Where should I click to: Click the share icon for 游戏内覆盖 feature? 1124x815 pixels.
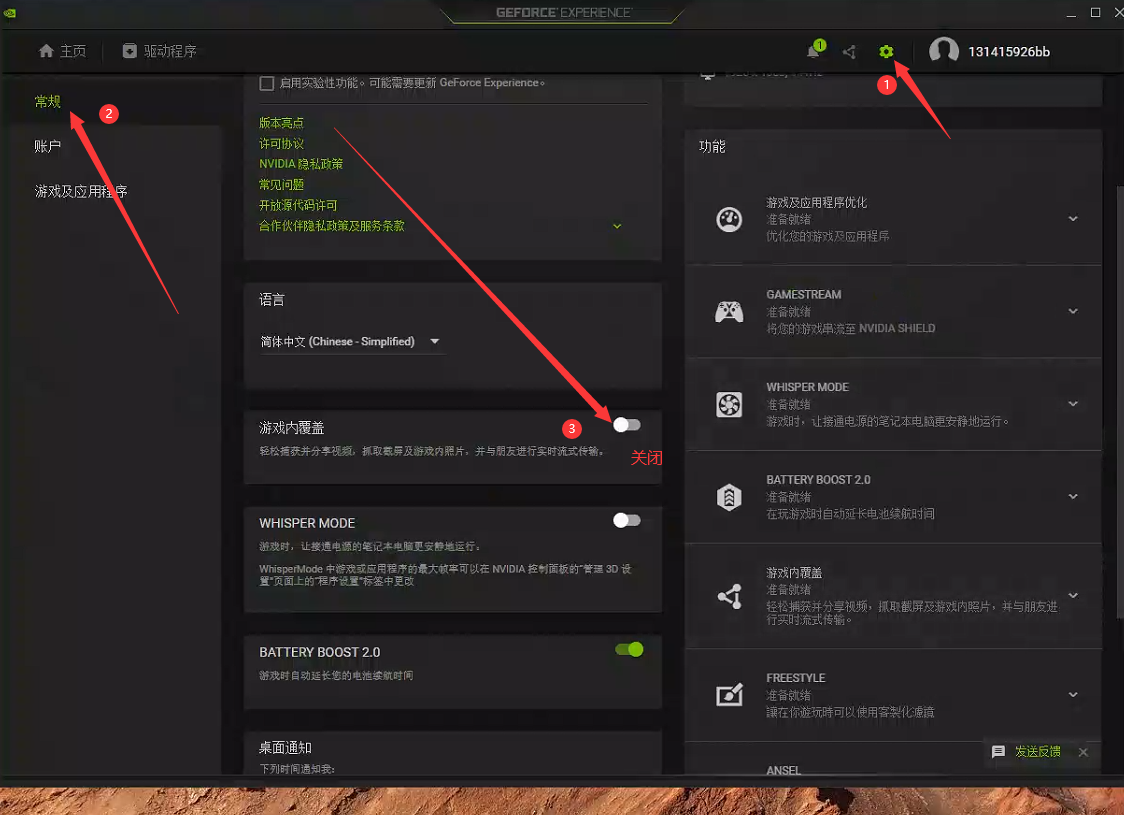730,596
